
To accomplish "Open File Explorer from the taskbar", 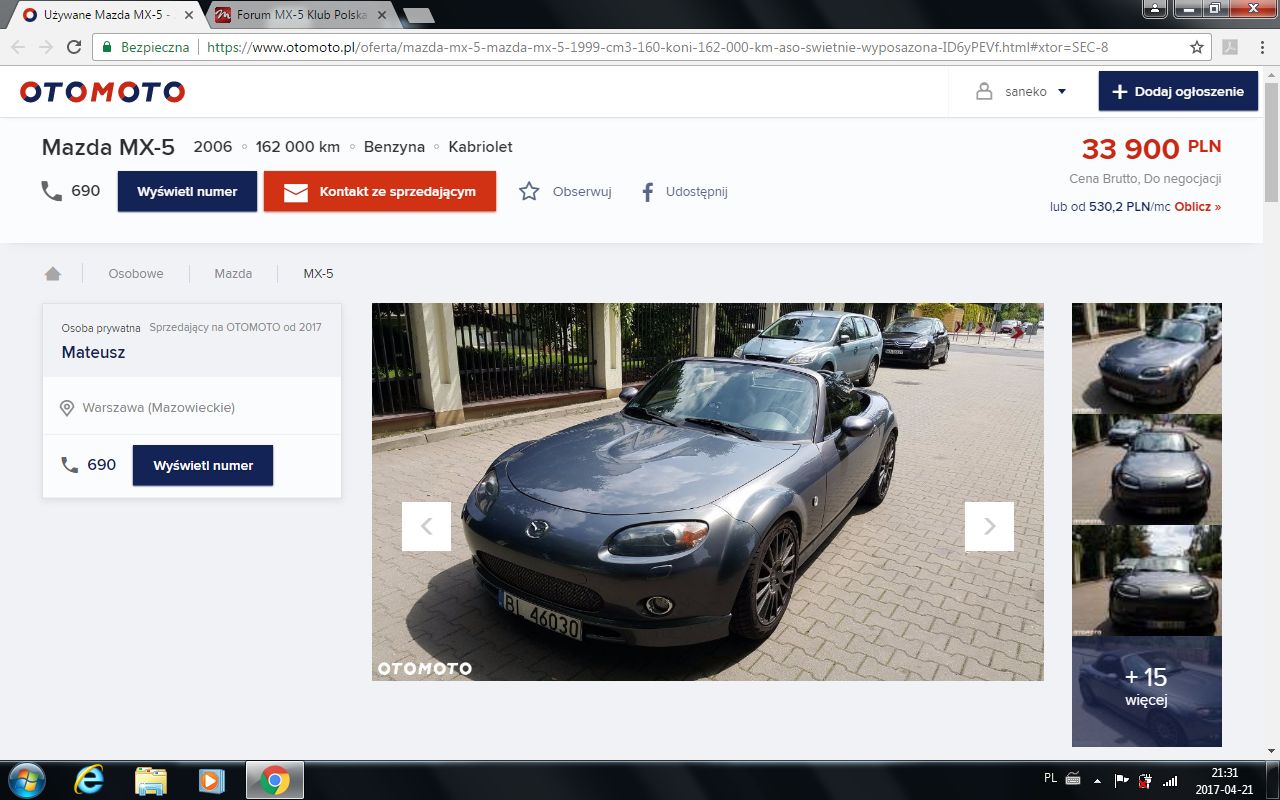I will point(150,780).
